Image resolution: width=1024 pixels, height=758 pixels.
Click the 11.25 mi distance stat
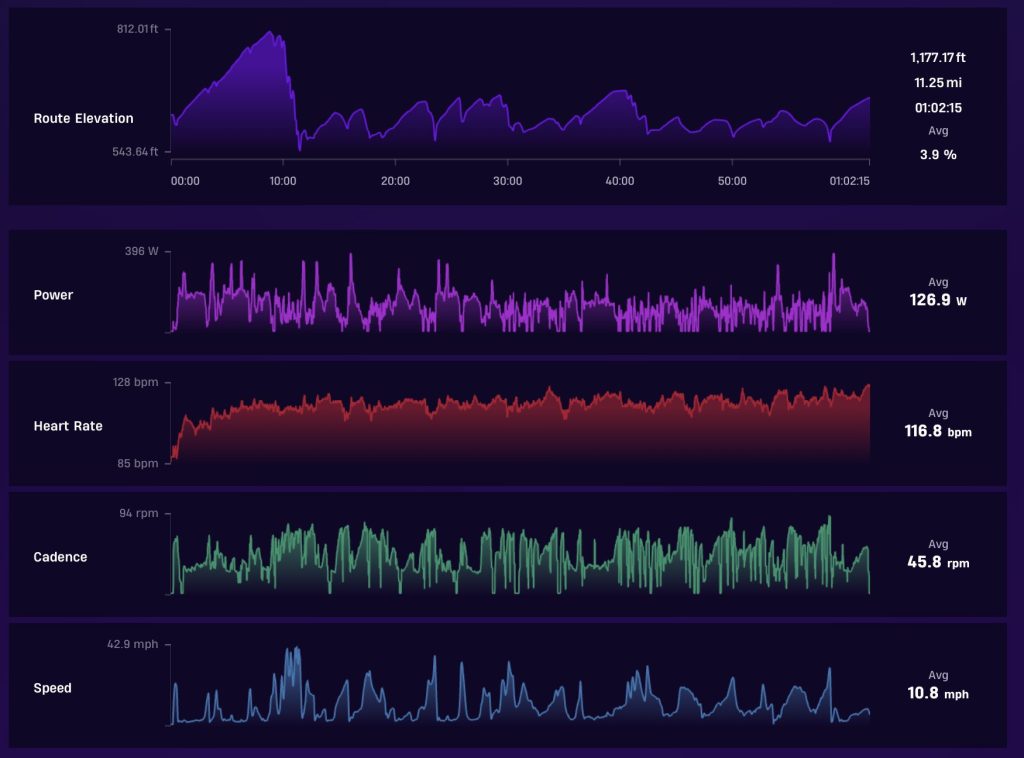(x=938, y=83)
